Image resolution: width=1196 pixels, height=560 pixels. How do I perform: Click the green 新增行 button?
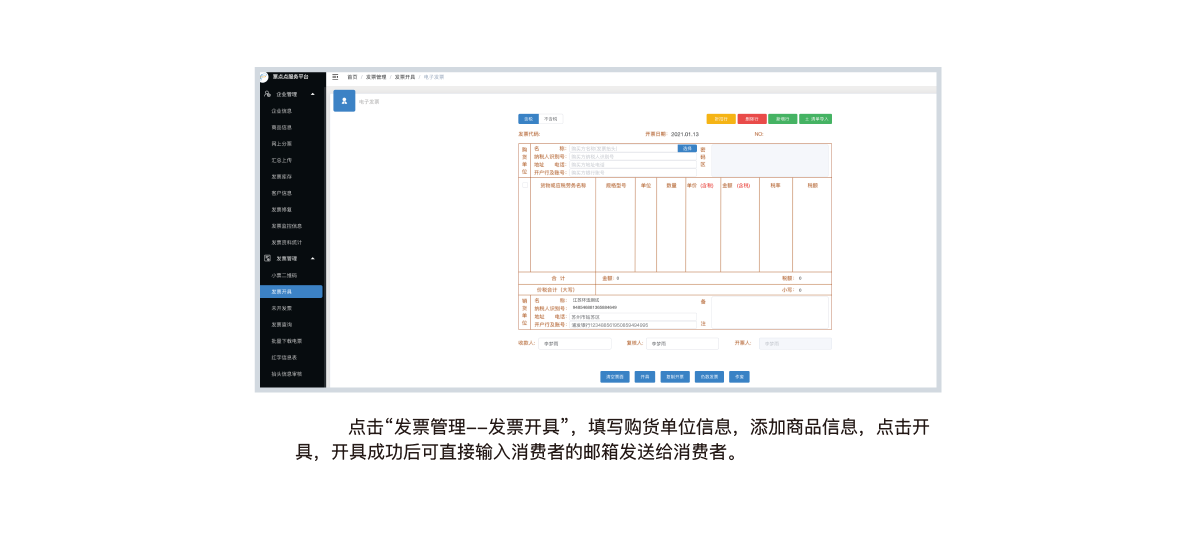click(783, 119)
